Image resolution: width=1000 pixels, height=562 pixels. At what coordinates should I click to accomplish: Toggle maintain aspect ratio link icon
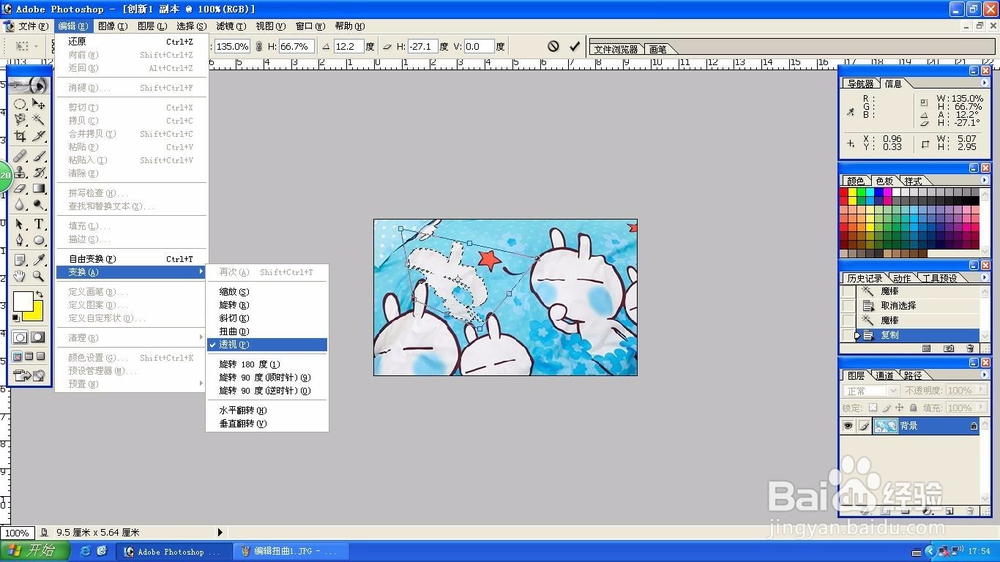[x=258, y=46]
